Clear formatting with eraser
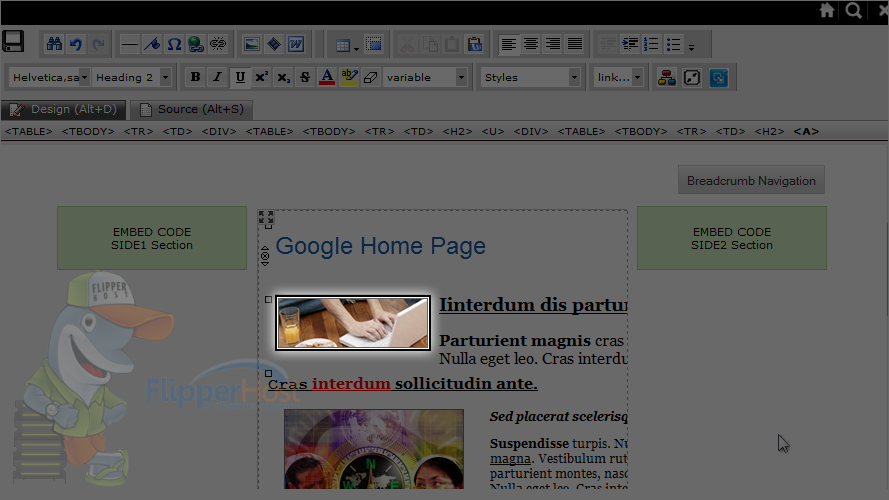The image size is (889, 500). click(371, 77)
